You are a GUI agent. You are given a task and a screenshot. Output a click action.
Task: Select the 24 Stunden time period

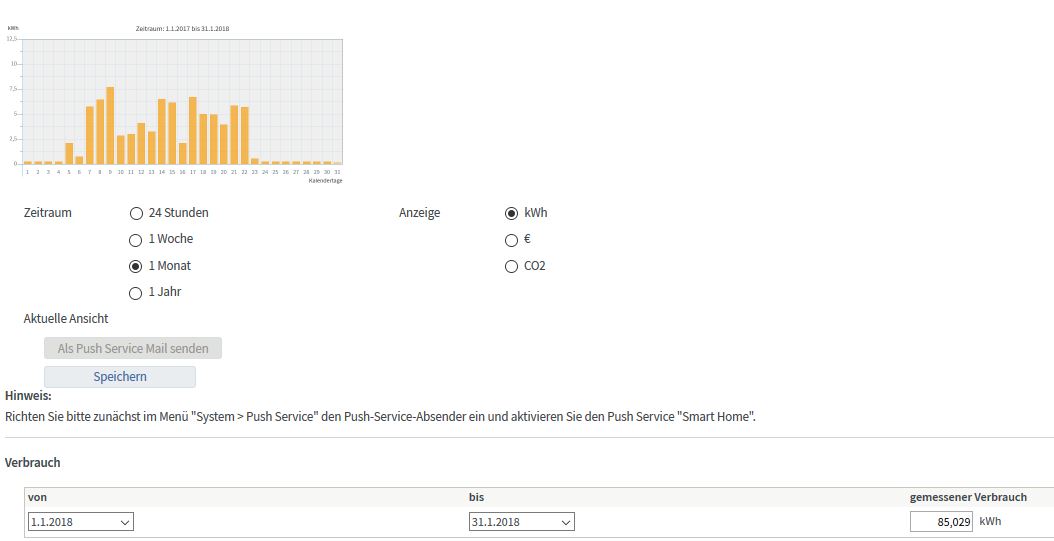tap(136, 213)
